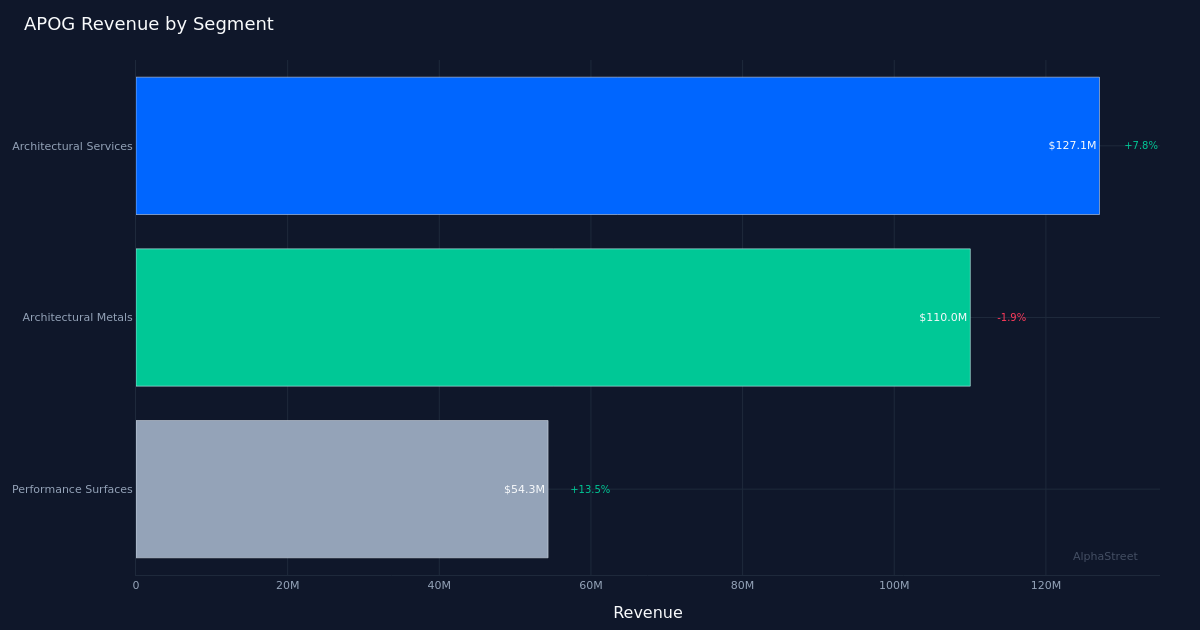
Task: Click the $127.1M value label
Action: (1072, 146)
